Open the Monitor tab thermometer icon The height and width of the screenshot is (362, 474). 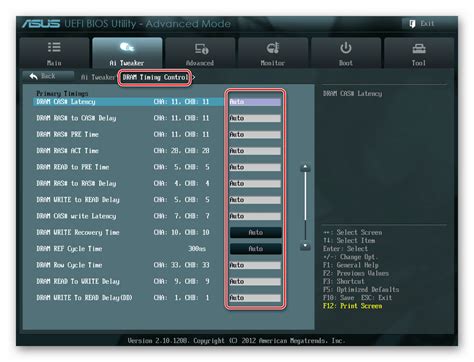pos(273,48)
